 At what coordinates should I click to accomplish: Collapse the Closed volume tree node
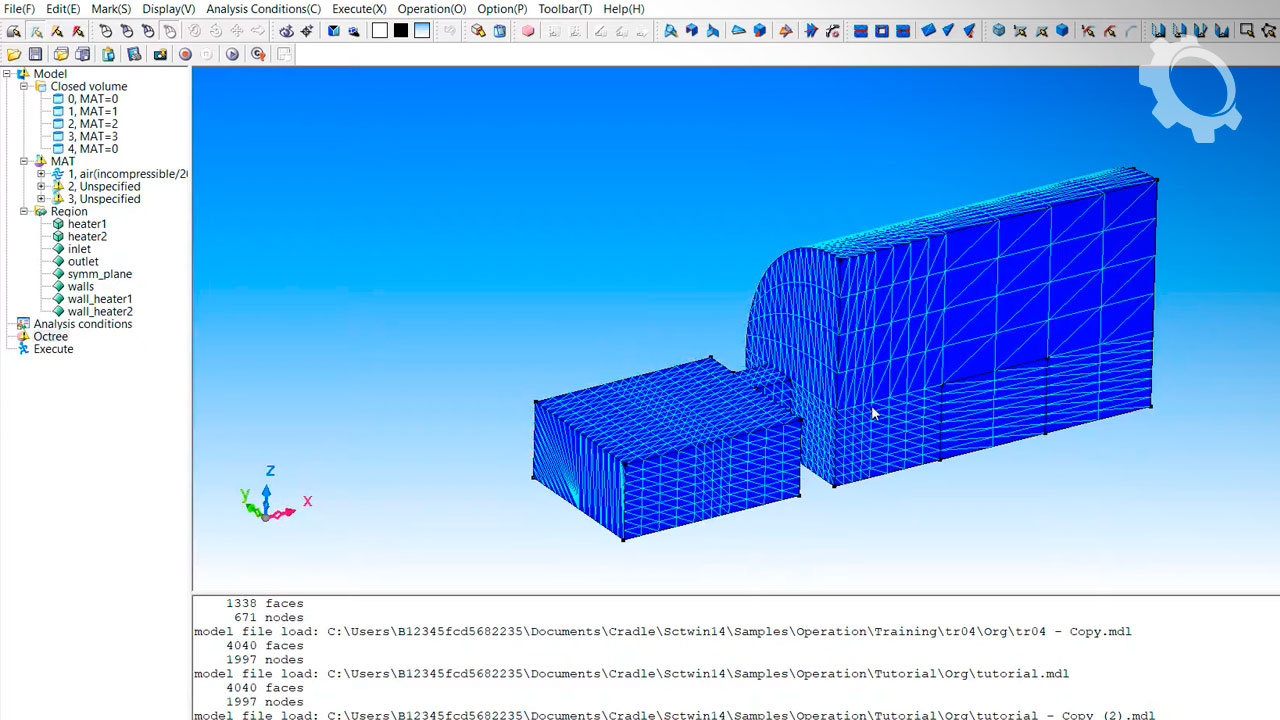pyautogui.click(x=25, y=87)
